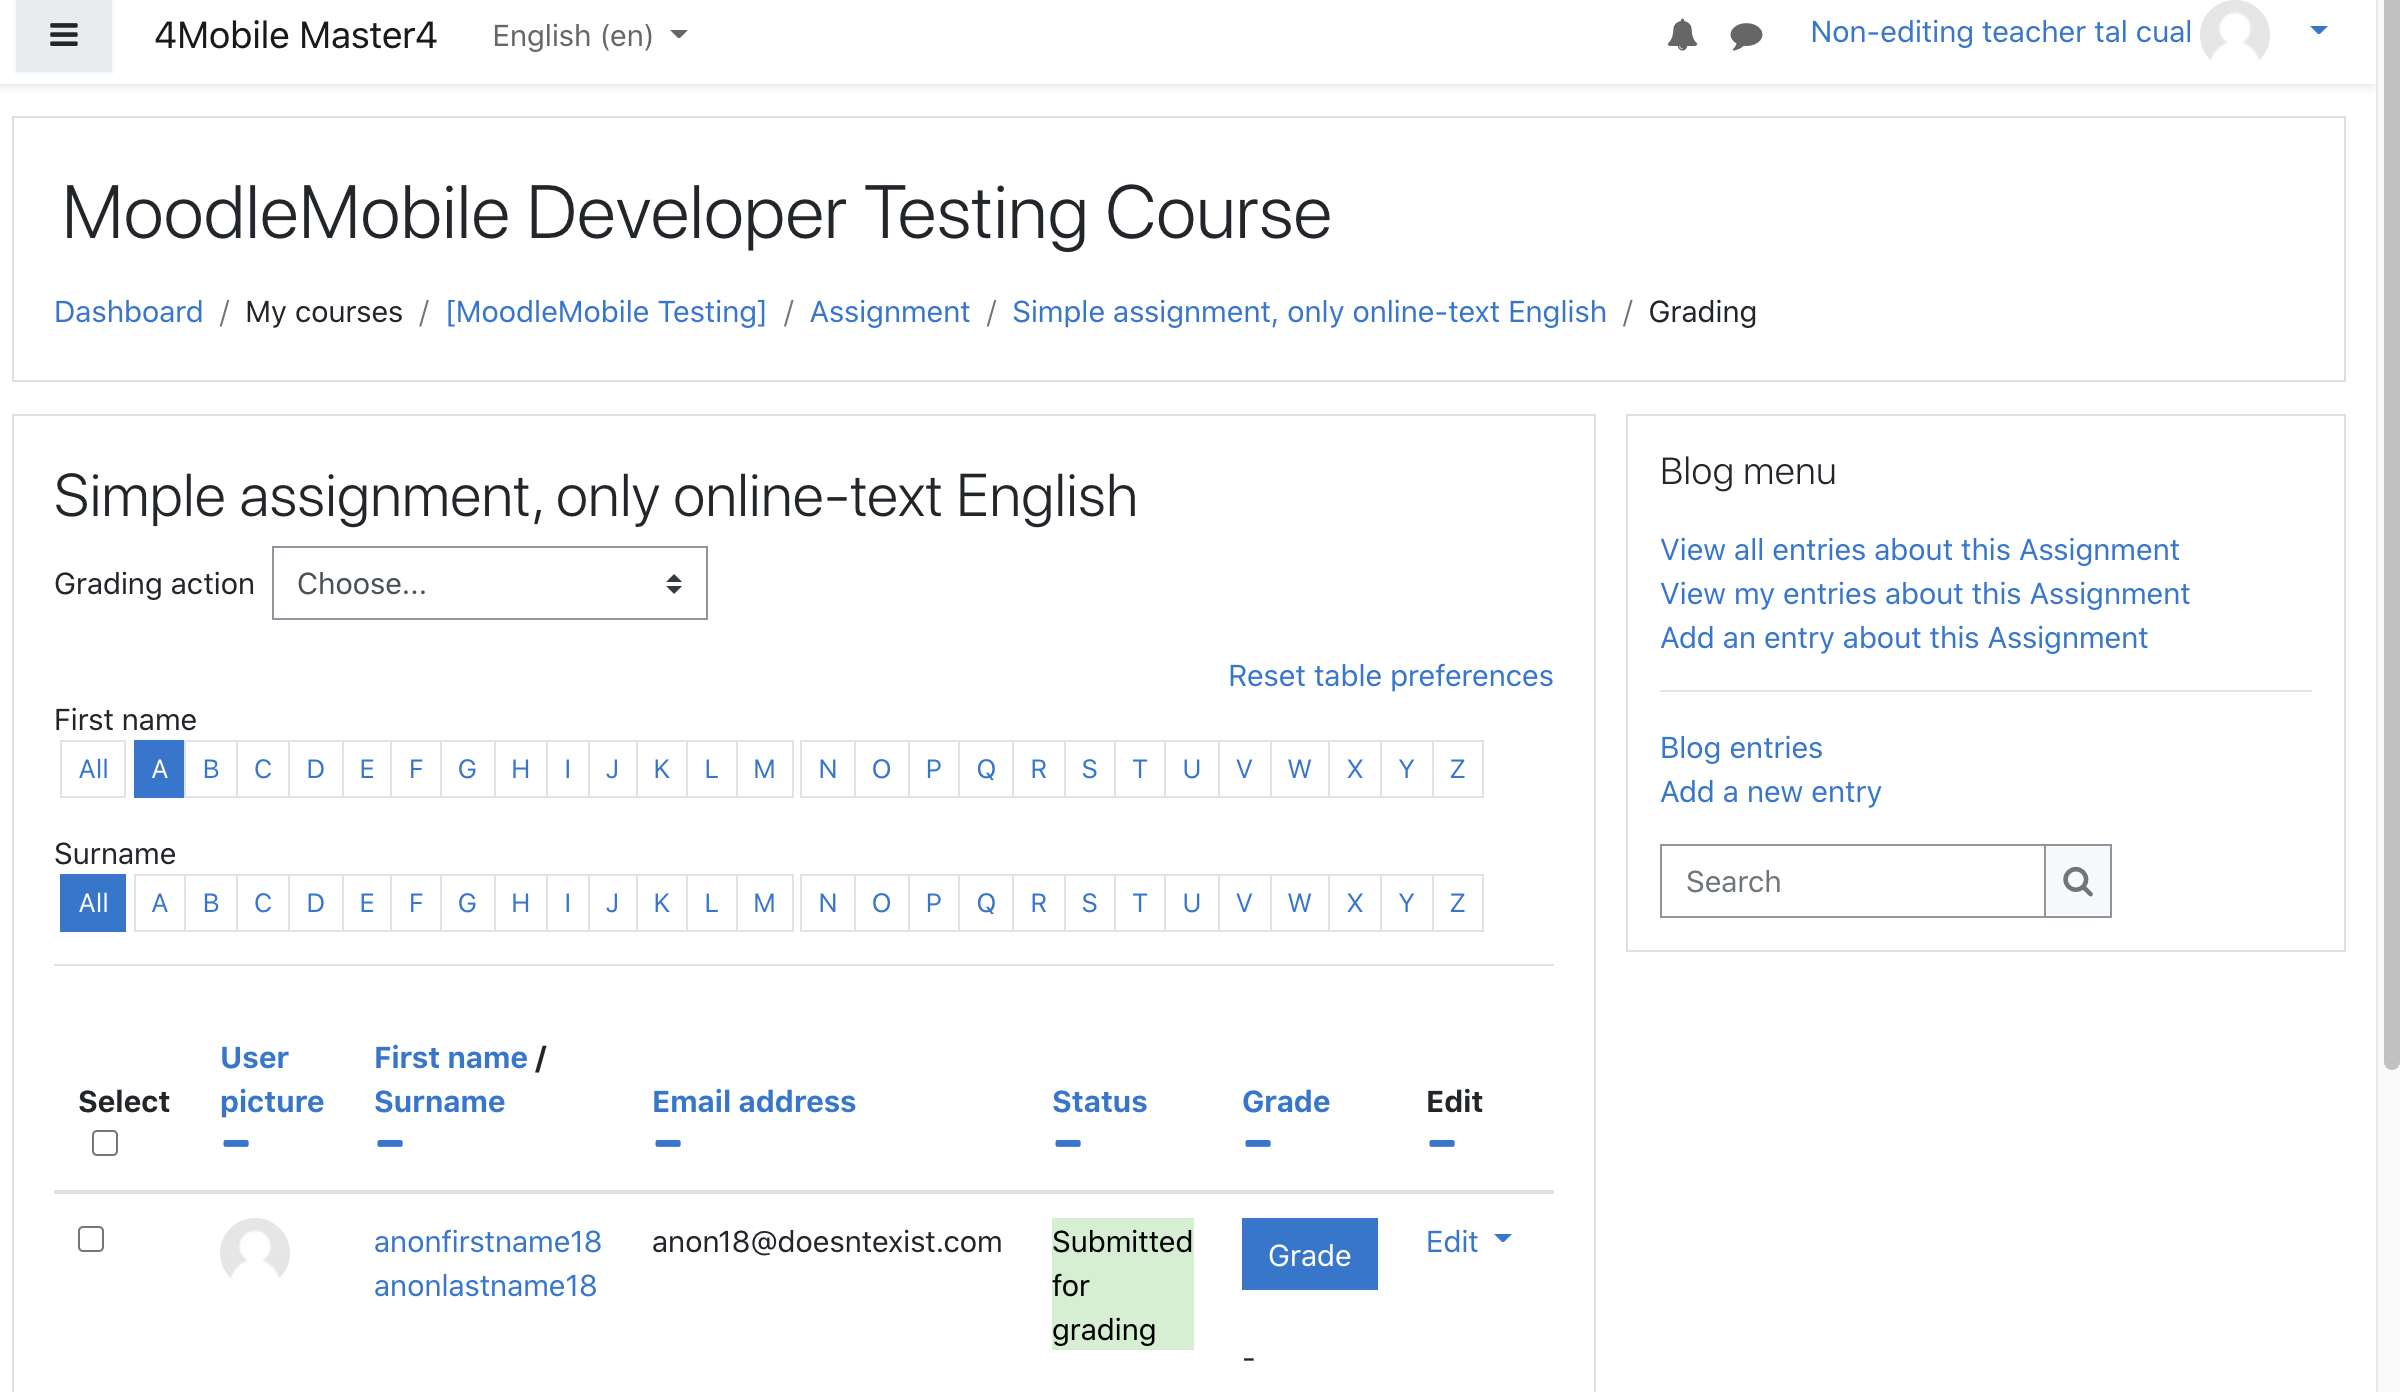Screen dimensions: 2400x1392
Task: Select surname filter All
Action: (93, 903)
